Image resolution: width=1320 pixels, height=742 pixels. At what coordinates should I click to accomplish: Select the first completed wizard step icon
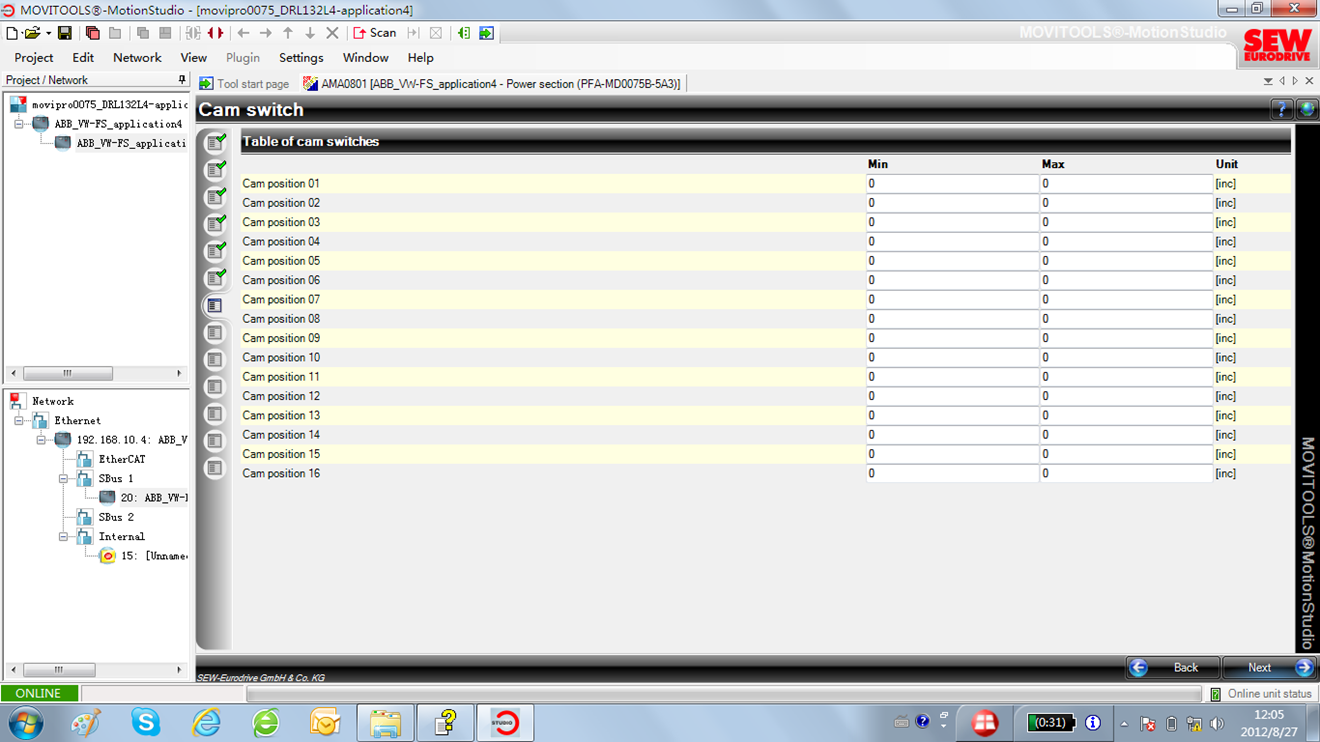[214, 144]
